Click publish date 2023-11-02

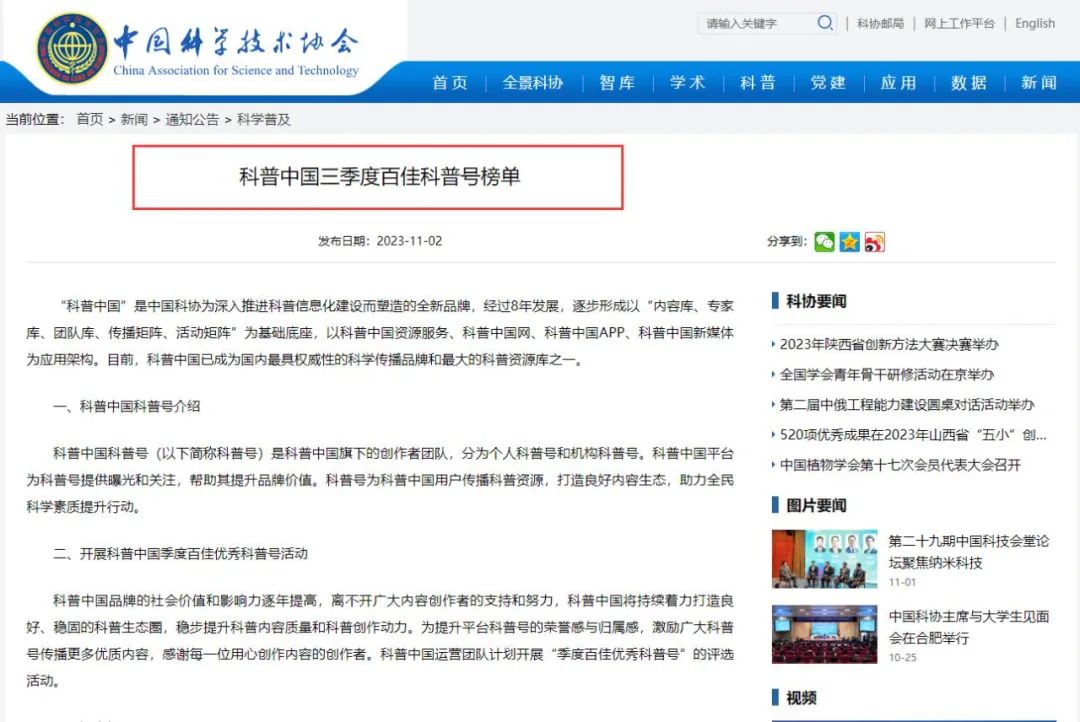(x=409, y=241)
